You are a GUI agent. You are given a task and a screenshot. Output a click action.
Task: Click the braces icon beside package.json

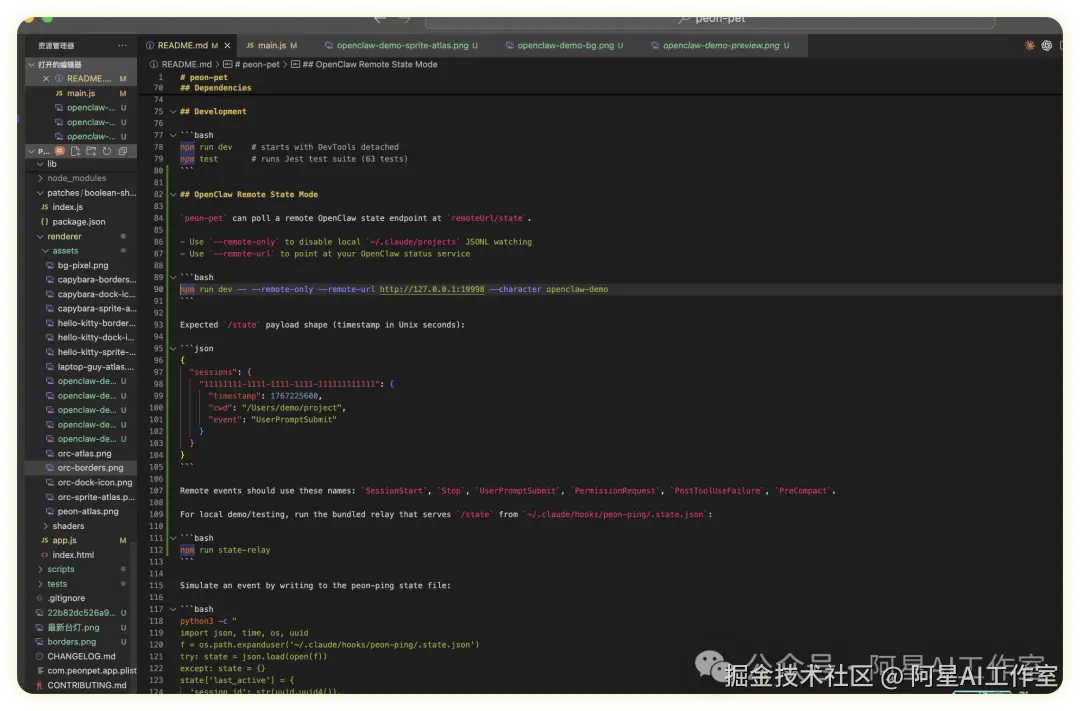click(x=45, y=222)
